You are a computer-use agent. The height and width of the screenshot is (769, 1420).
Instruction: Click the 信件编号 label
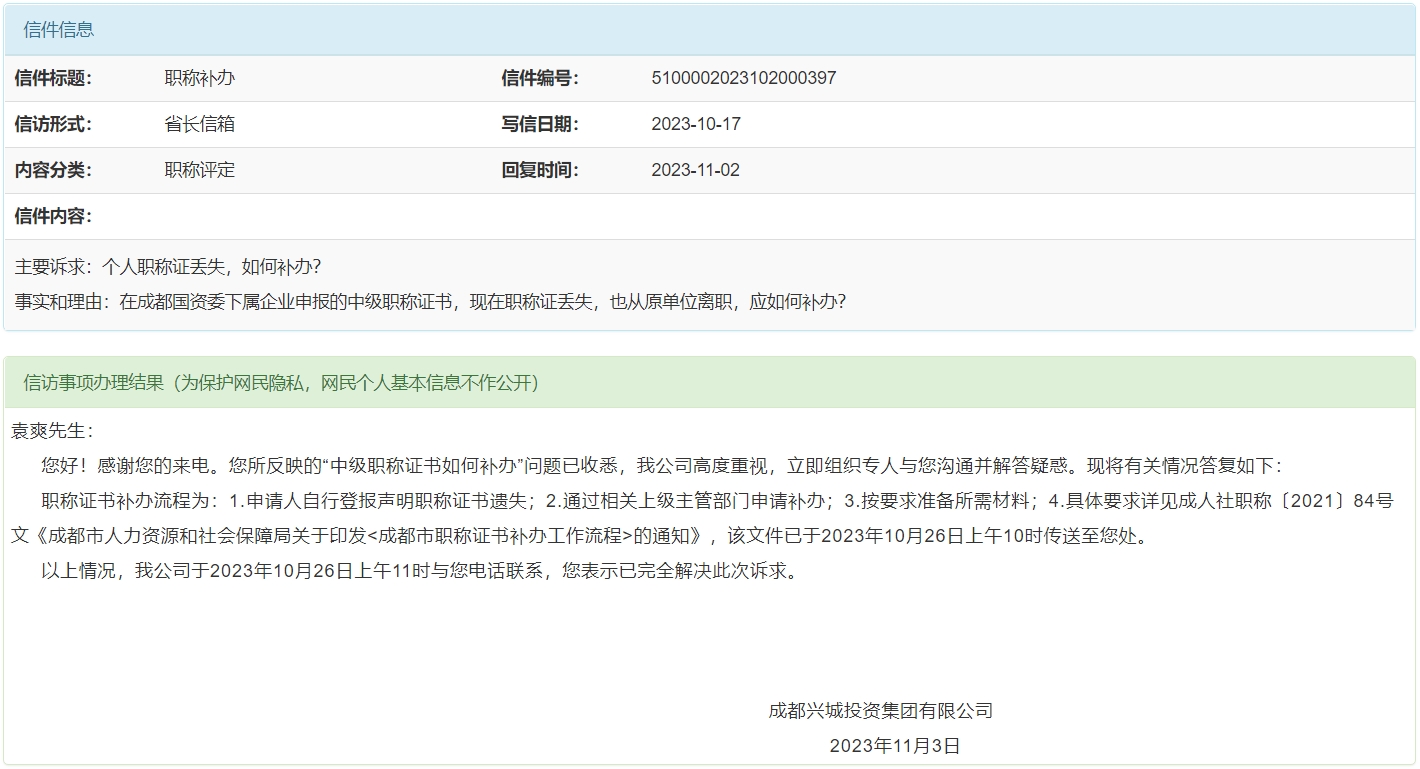pyautogui.click(x=540, y=78)
